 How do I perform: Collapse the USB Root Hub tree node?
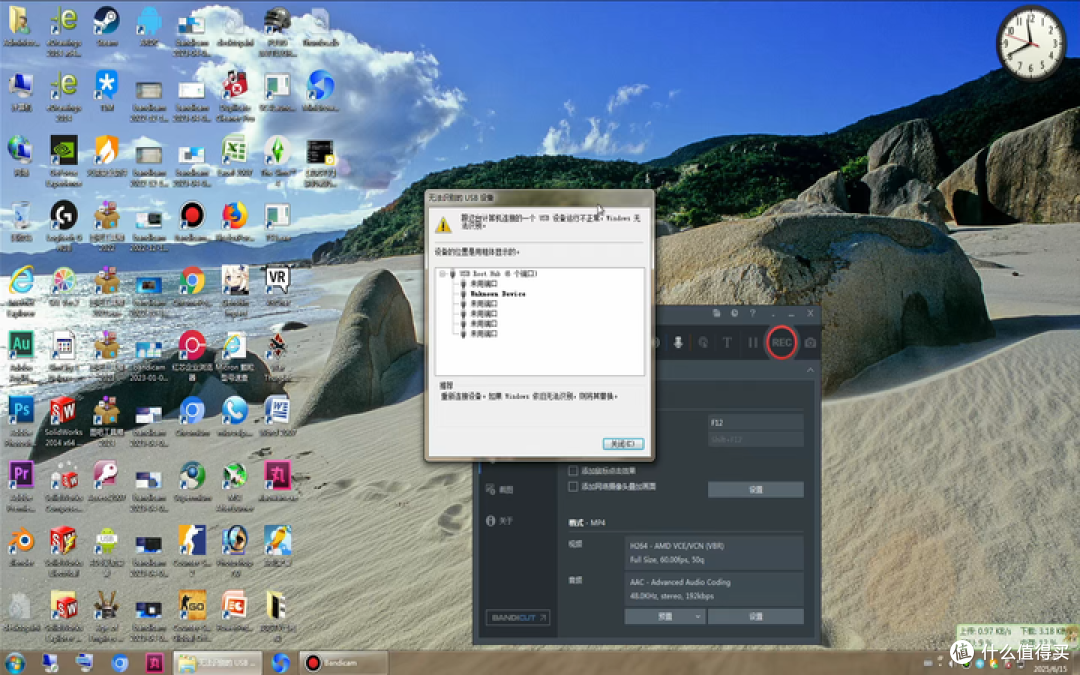(x=442, y=274)
